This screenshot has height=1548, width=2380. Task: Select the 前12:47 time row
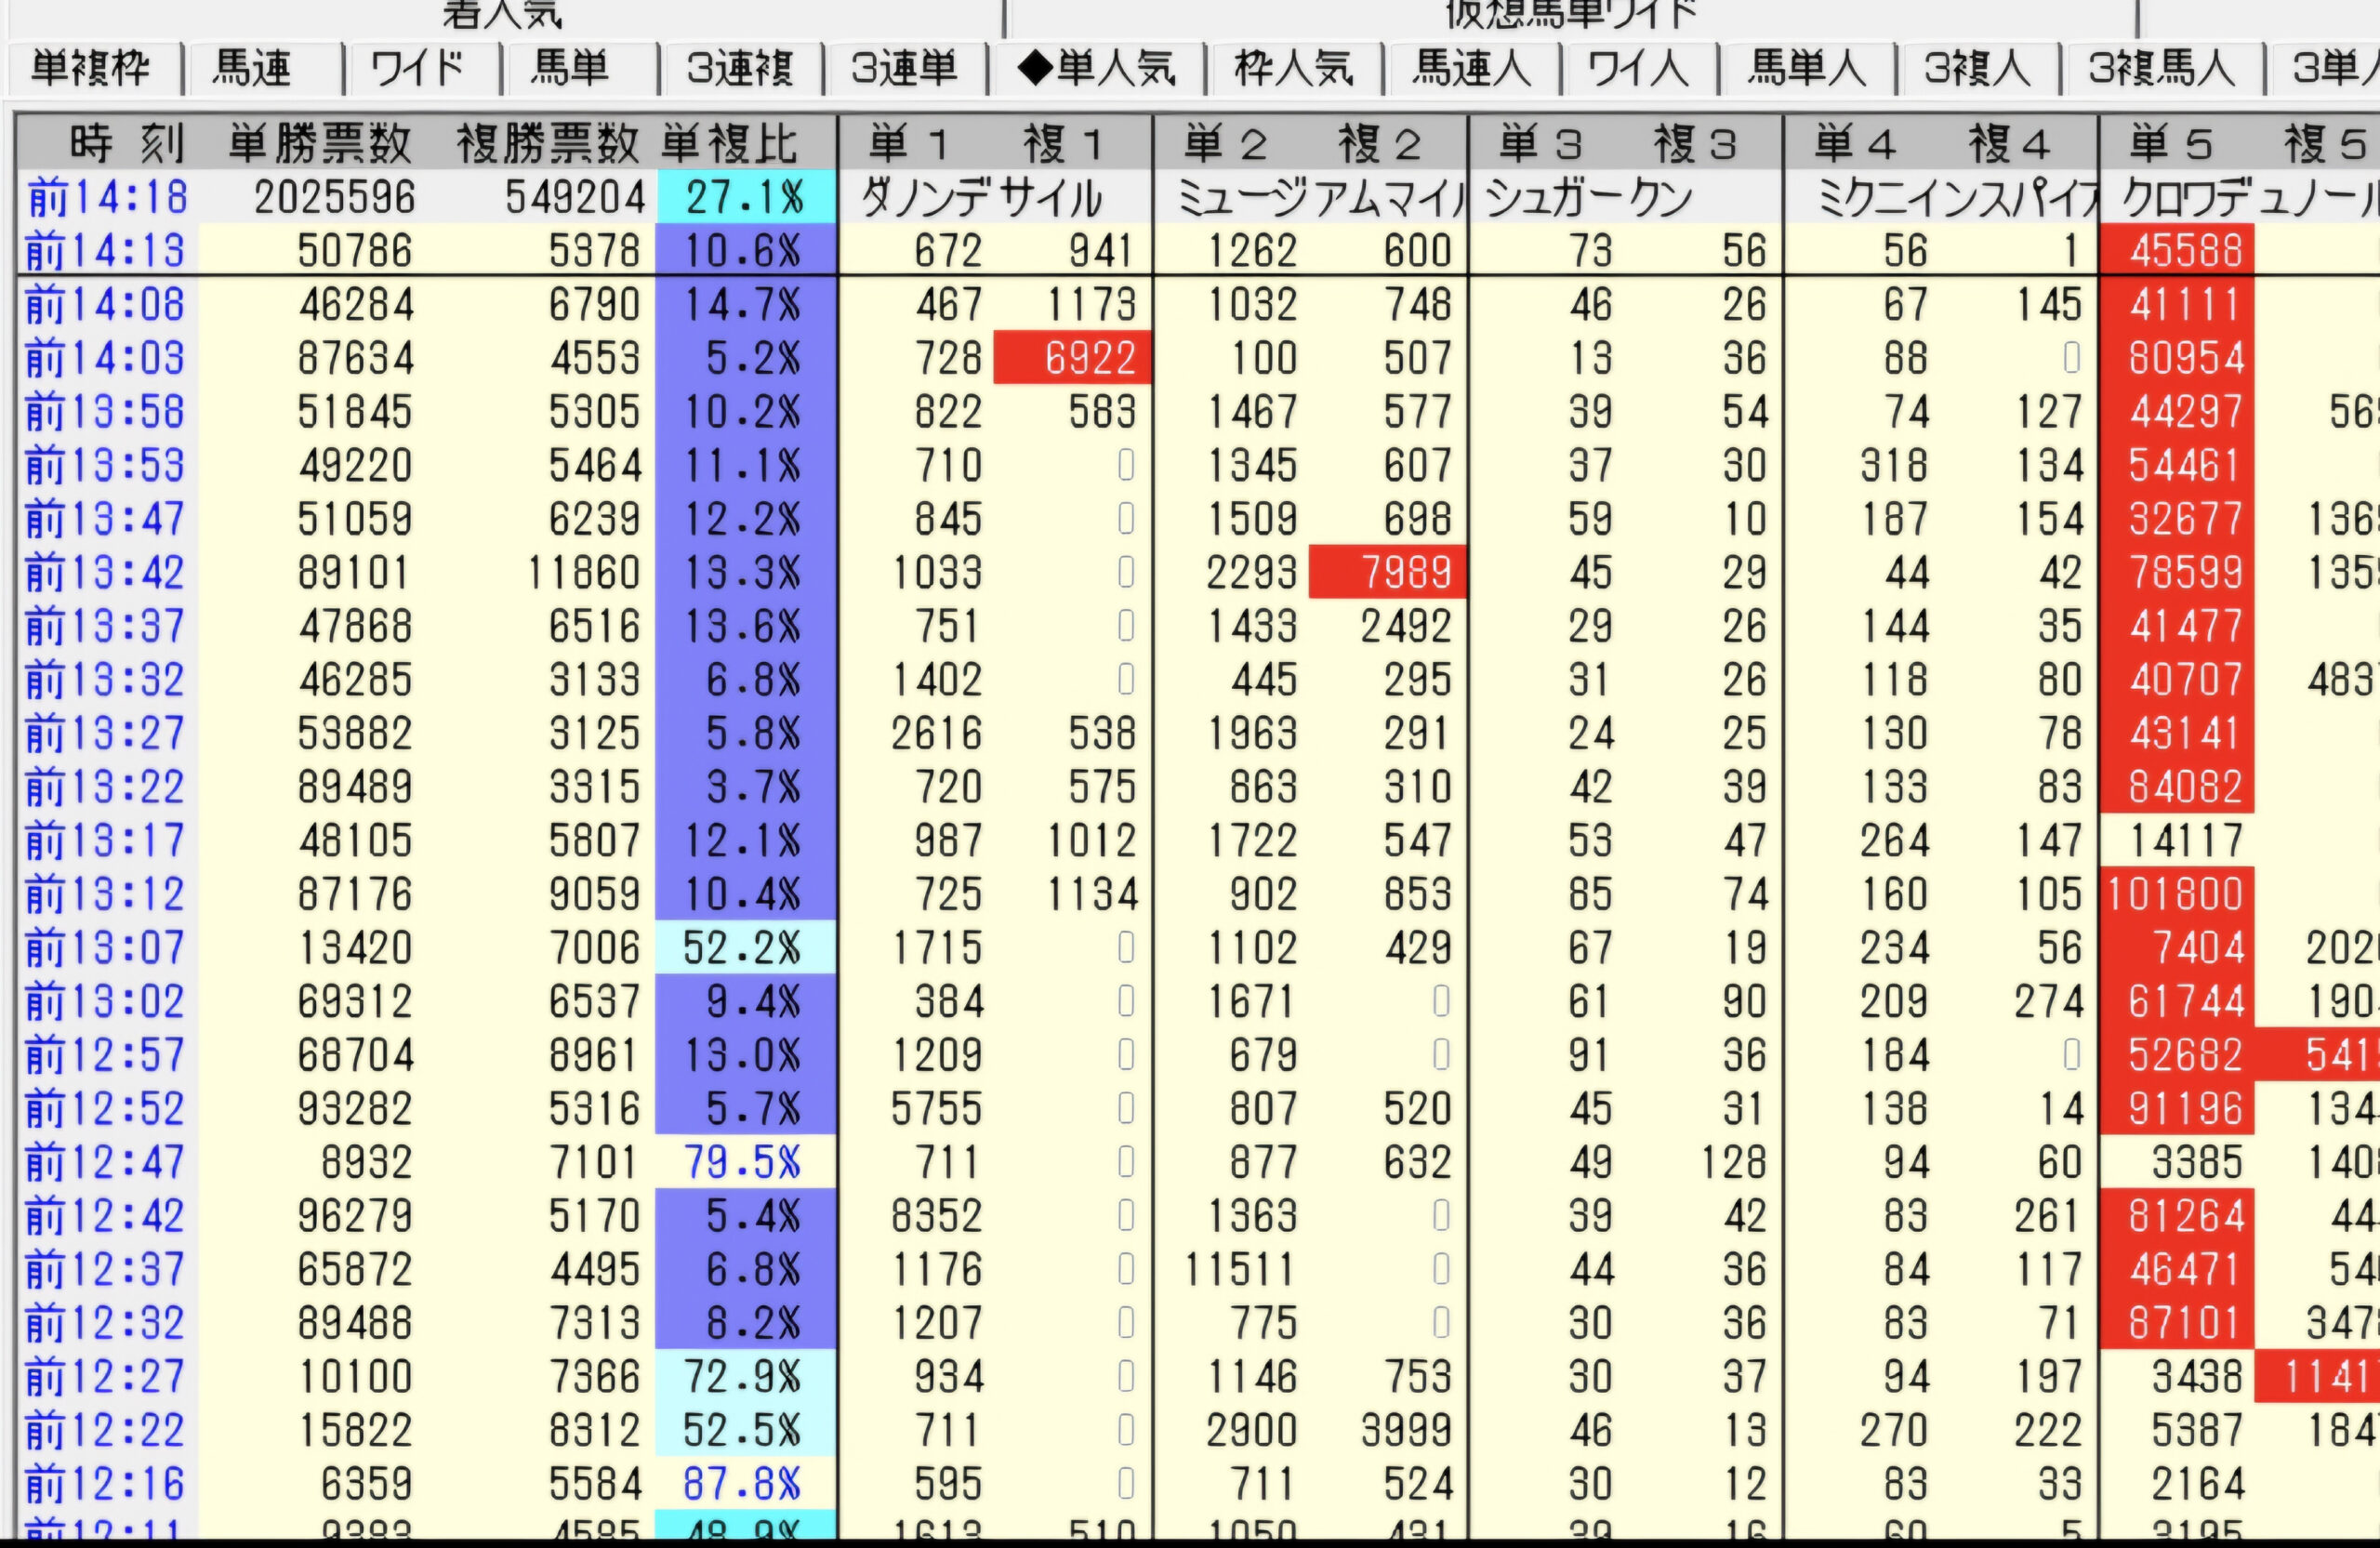click(106, 1163)
